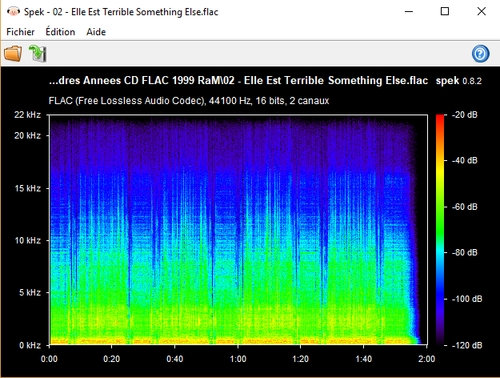Click the -60 dB scale label
The height and width of the screenshot is (378, 500).
pyautogui.click(x=465, y=207)
